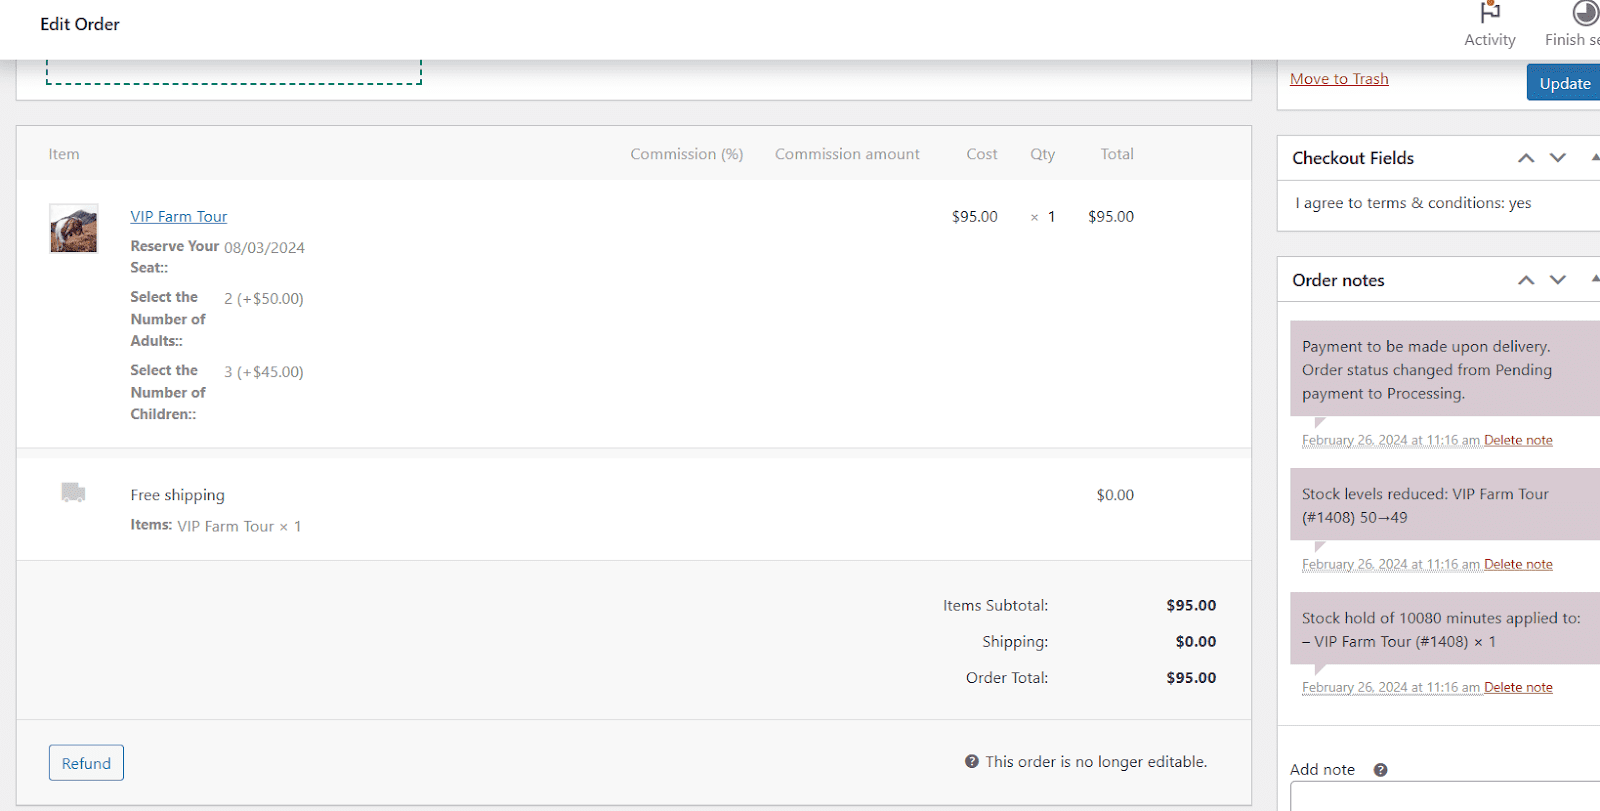The image size is (1600, 811).
Task: Click the terms & conditions agreement text
Action: [1413, 203]
